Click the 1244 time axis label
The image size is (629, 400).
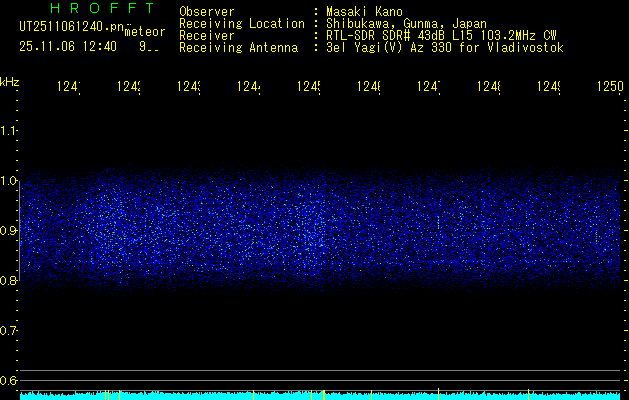tap(249, 86)
